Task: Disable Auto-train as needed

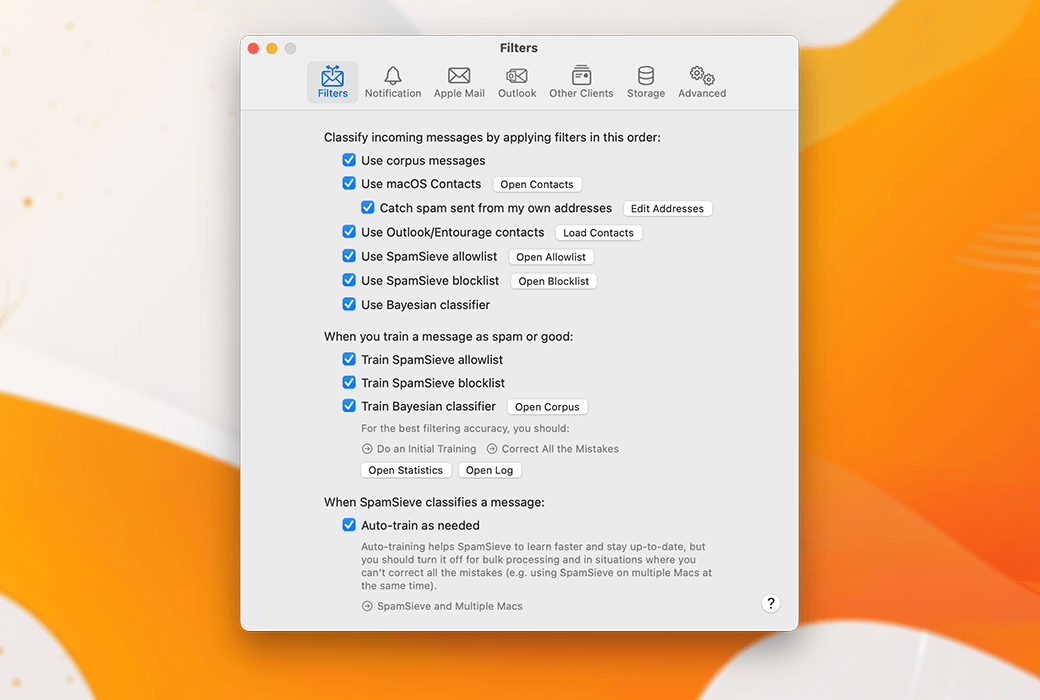Action: coord(349,525)
